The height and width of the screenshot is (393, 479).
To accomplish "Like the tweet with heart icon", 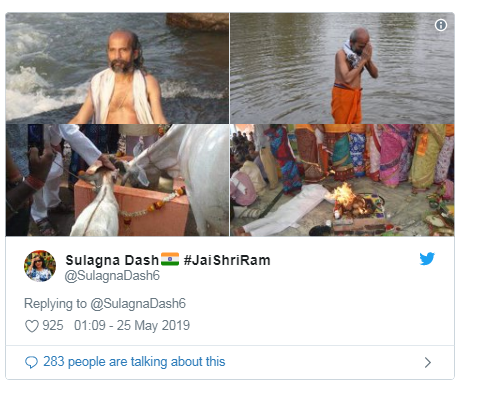I will pos(32,326).
